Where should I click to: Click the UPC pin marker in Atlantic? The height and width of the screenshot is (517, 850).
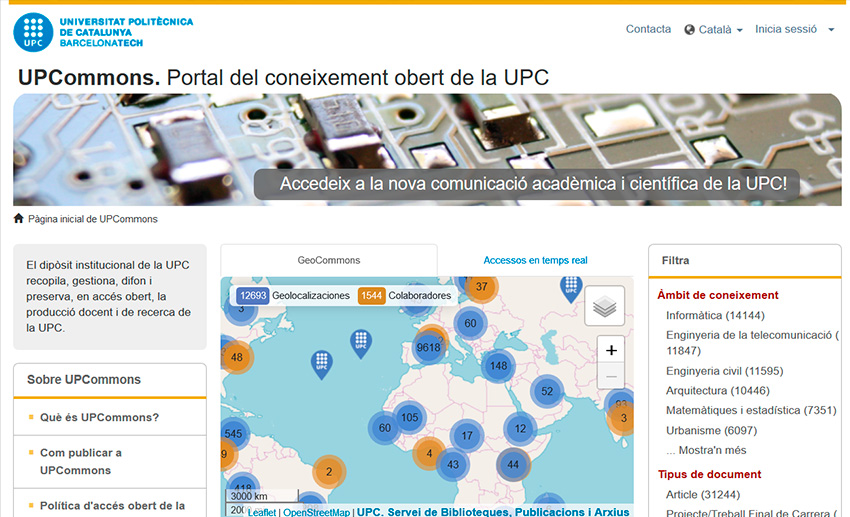click(x=321, y=364)
